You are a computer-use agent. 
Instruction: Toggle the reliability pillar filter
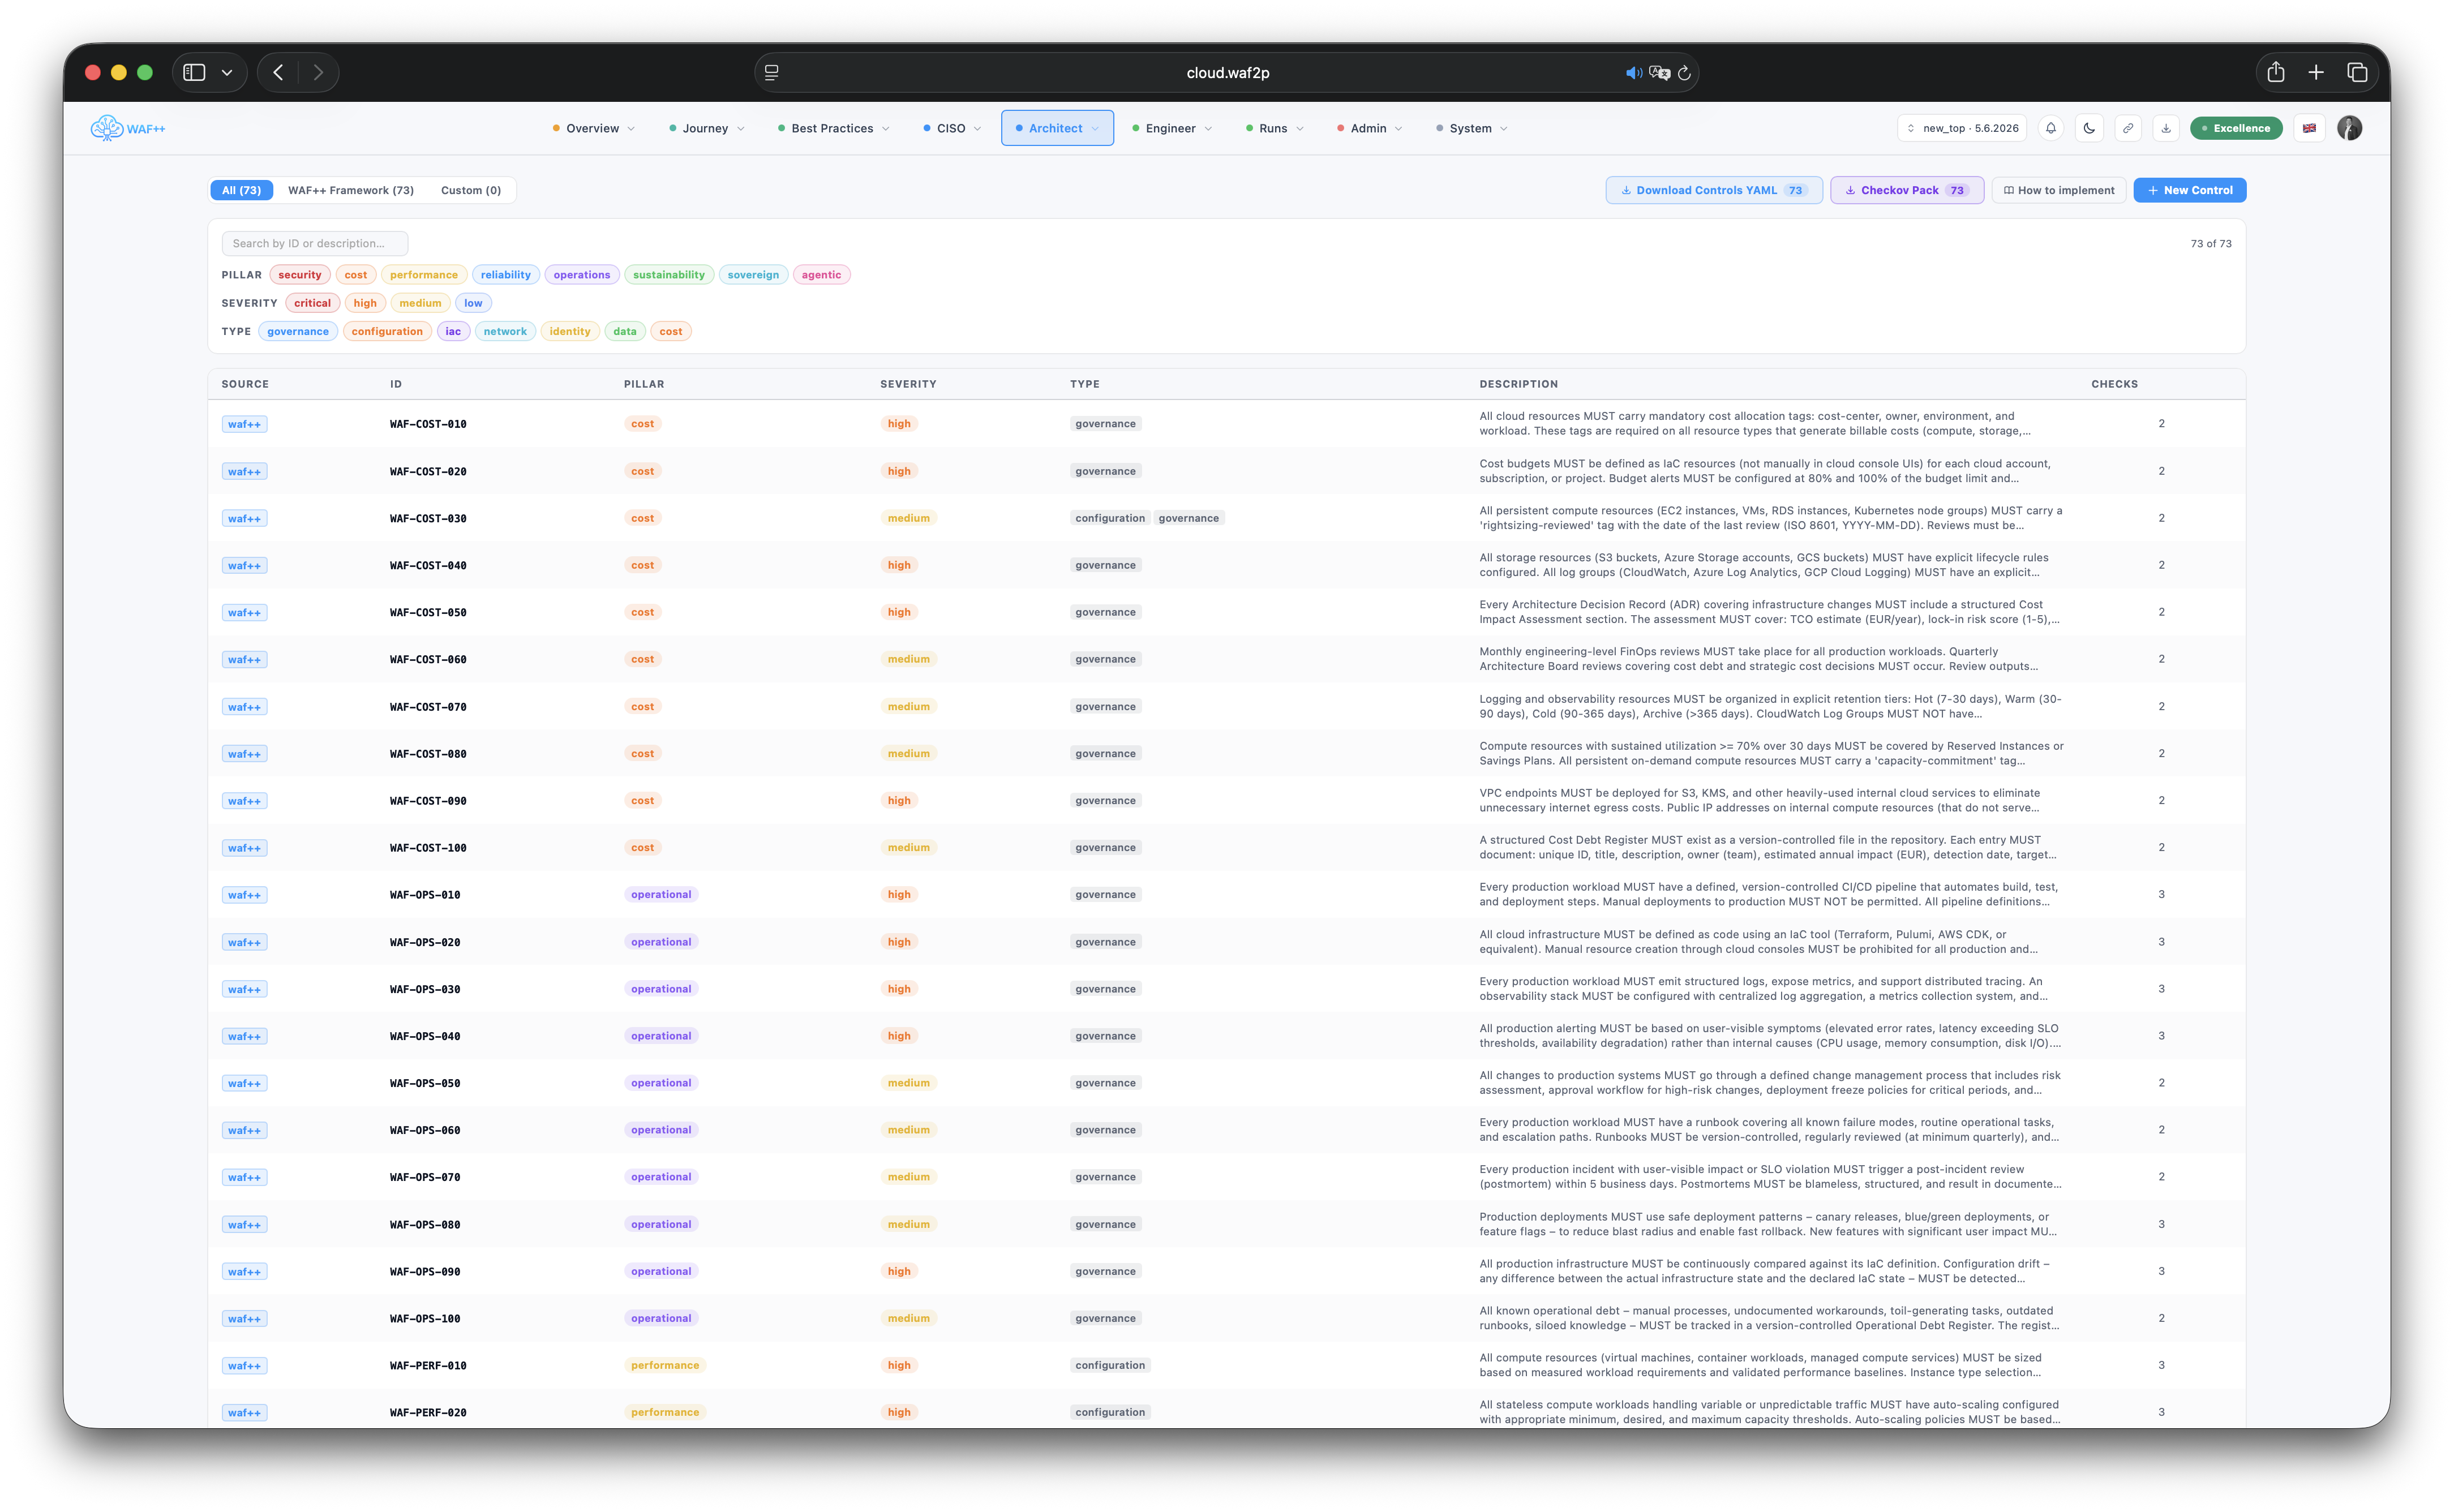click(506, 275)
